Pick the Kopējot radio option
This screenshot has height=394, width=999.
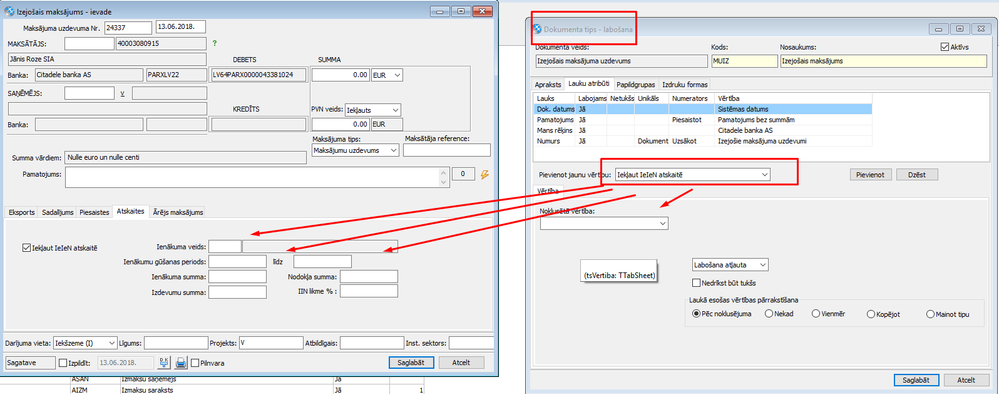tap(871, 314)
